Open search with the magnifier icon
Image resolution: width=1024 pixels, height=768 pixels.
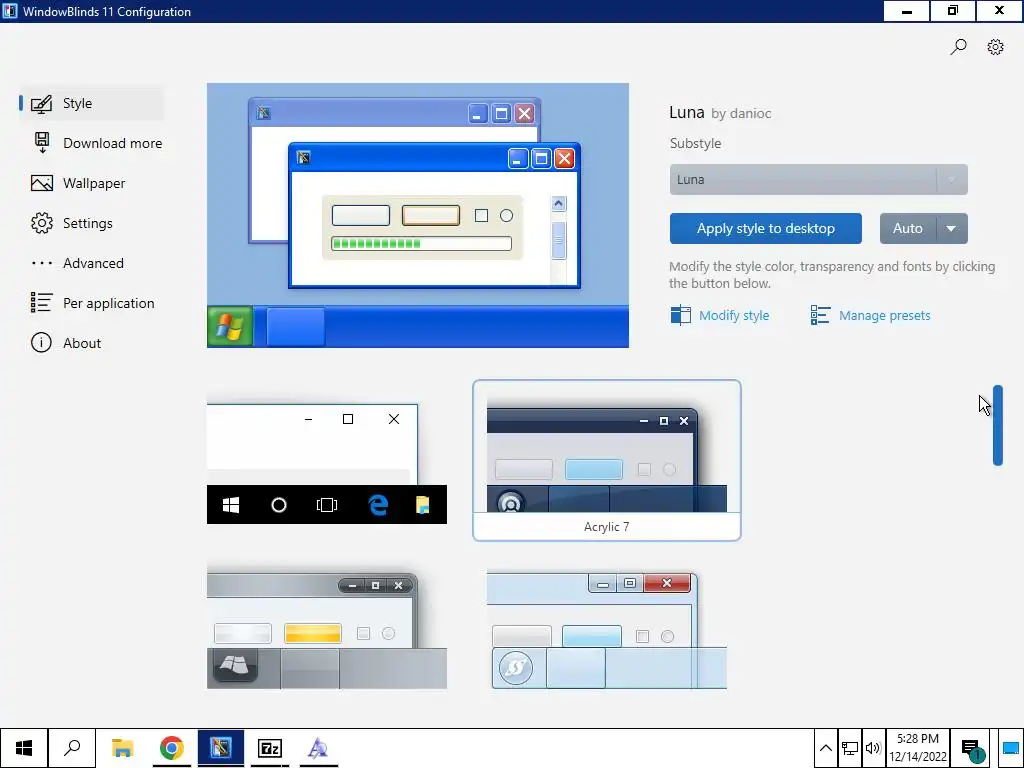(x=958, y=47)
